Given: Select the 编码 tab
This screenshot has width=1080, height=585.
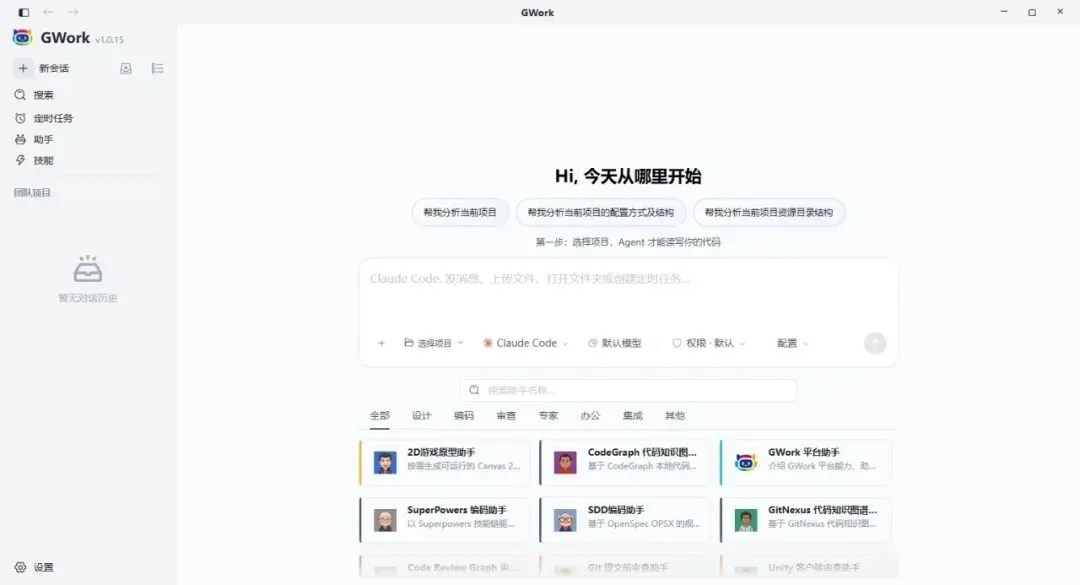Looking at the screenshot, I should [464, 415].
